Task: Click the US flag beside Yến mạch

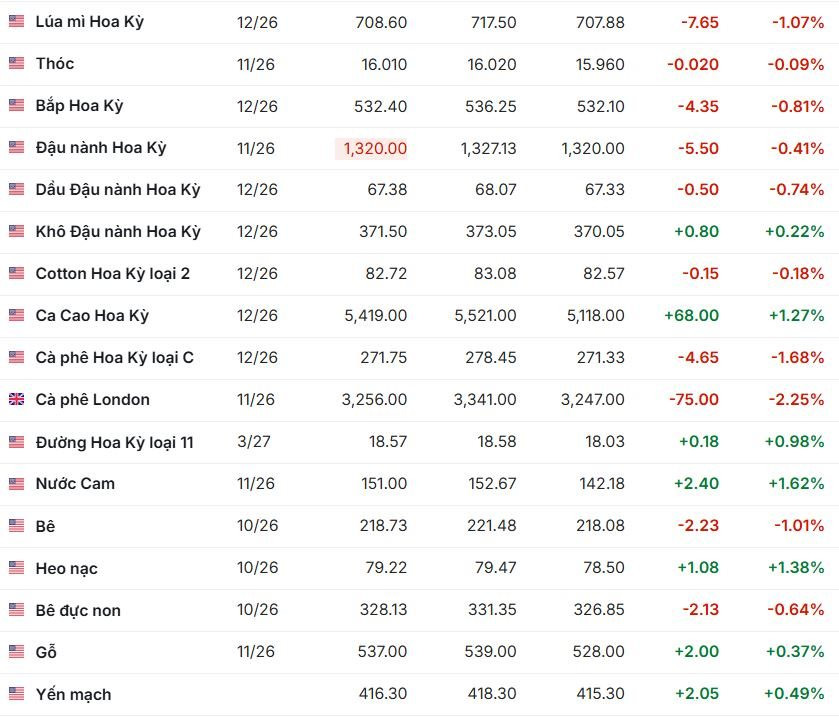Action: [x=17, y=693]
